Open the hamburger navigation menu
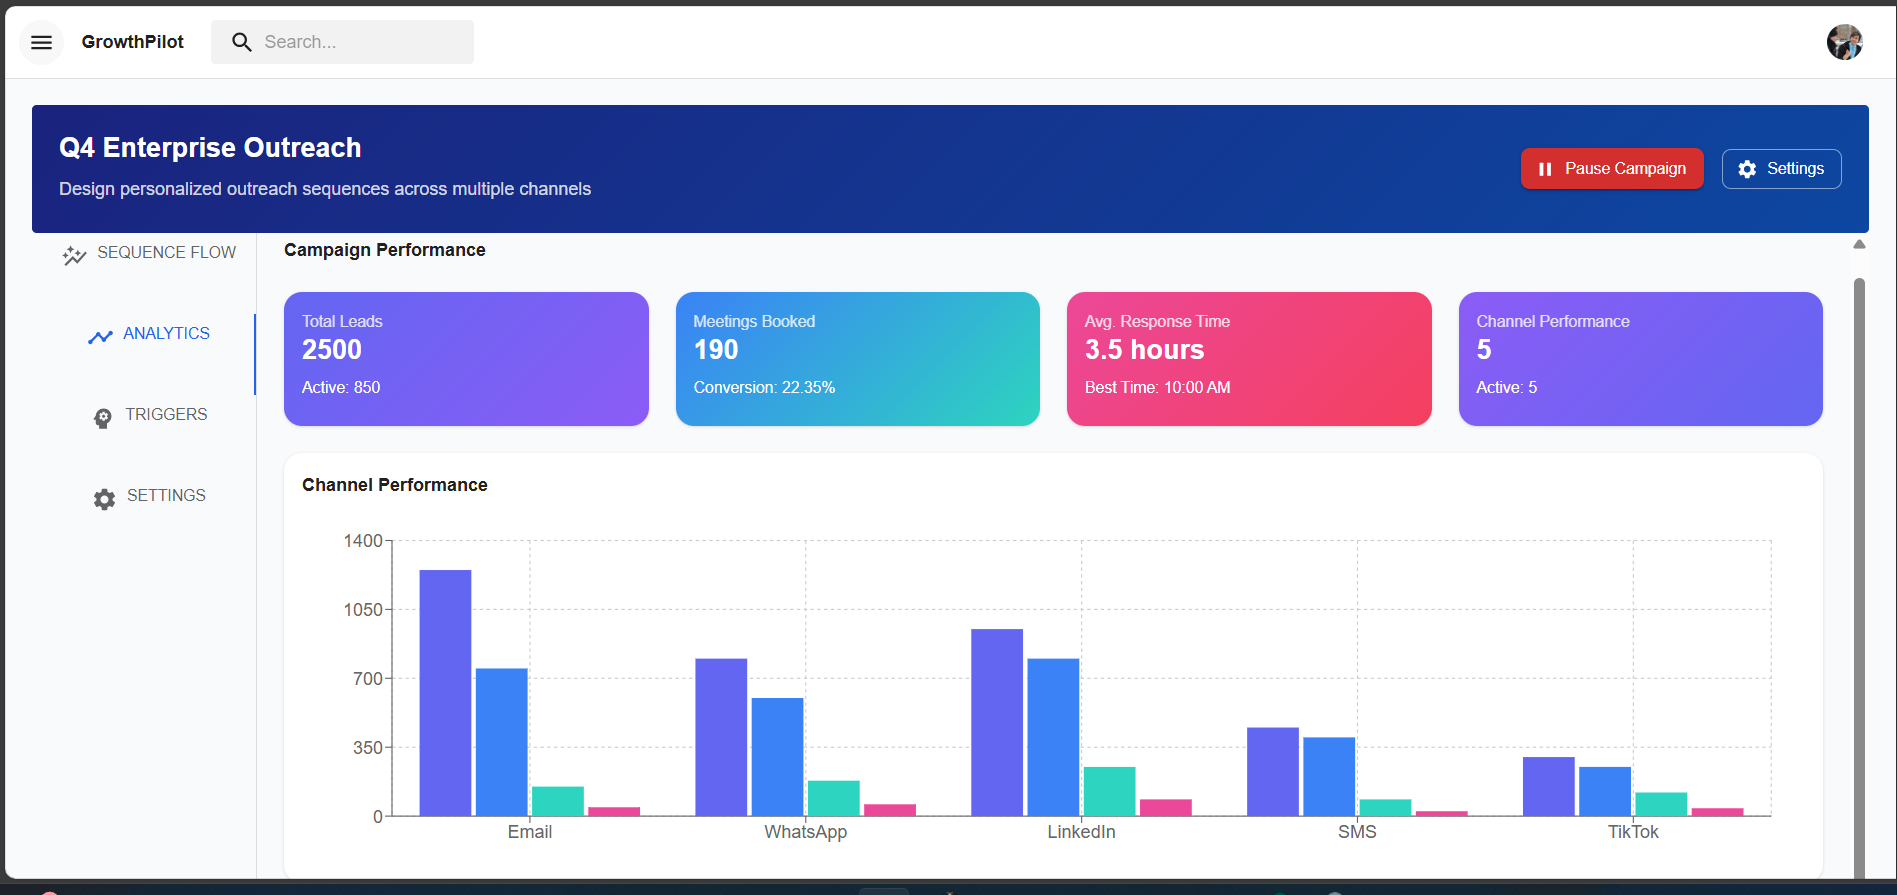Image resolution: width=1897 pixels, height=895 pixels. [41, 42]
